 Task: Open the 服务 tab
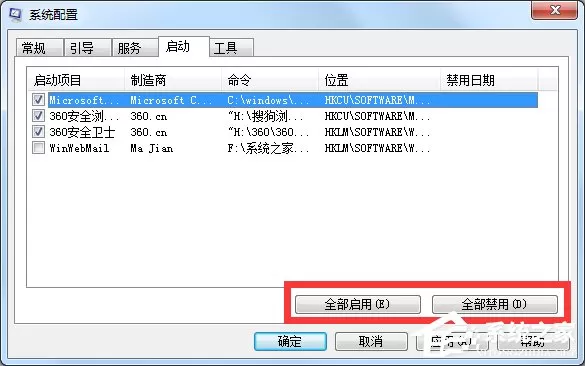(135, 48)
